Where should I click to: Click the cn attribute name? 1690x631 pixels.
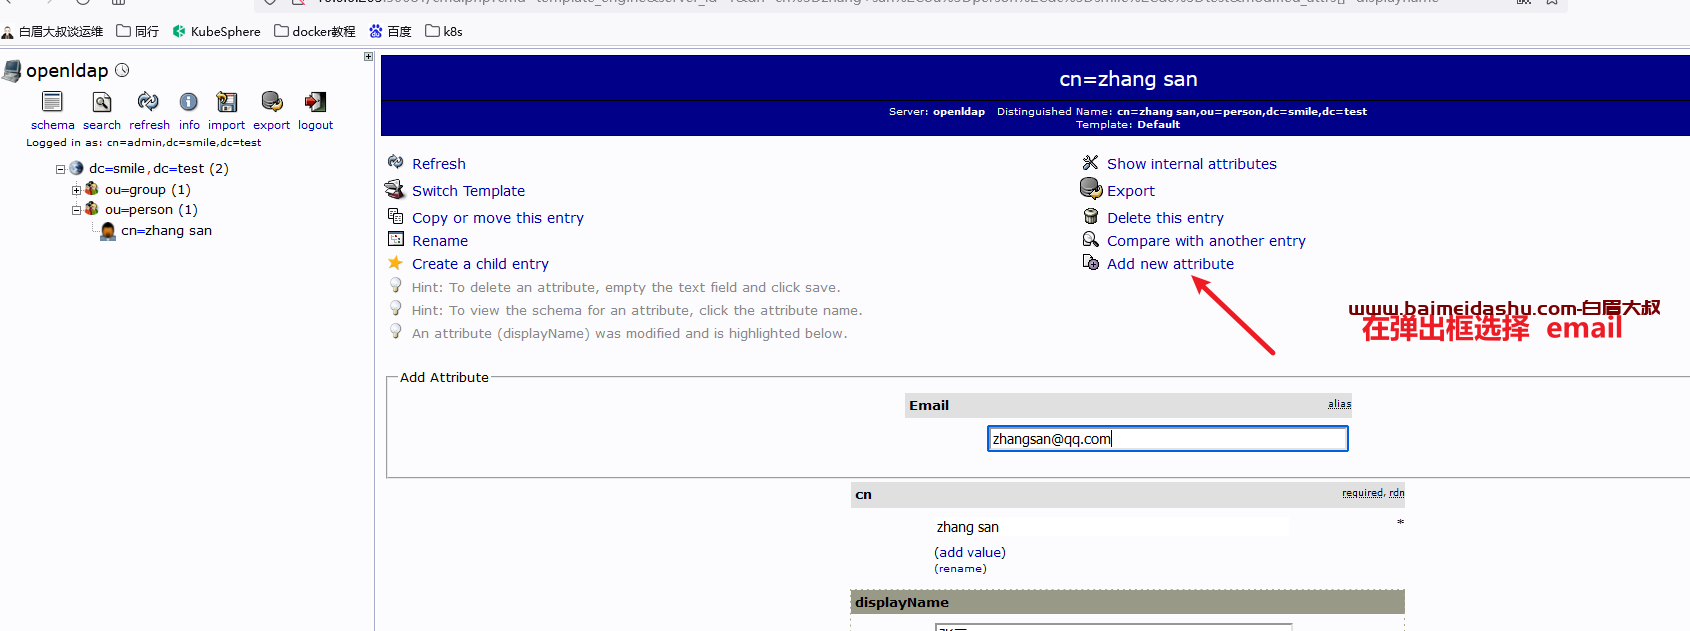click(x=863, y=494)
